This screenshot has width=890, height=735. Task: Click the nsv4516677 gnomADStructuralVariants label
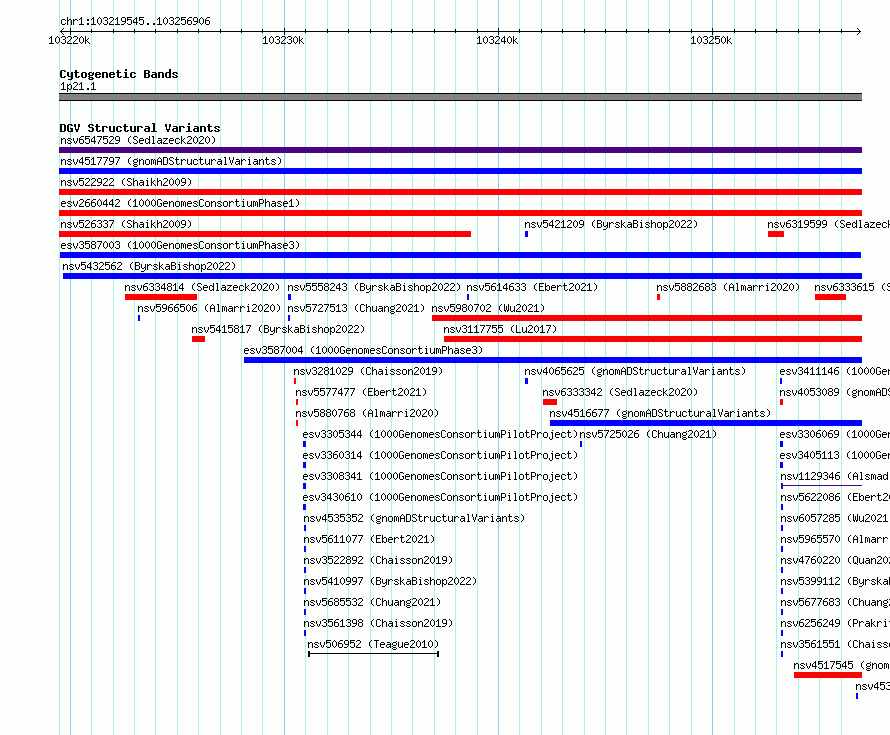(x=660, y=413)
